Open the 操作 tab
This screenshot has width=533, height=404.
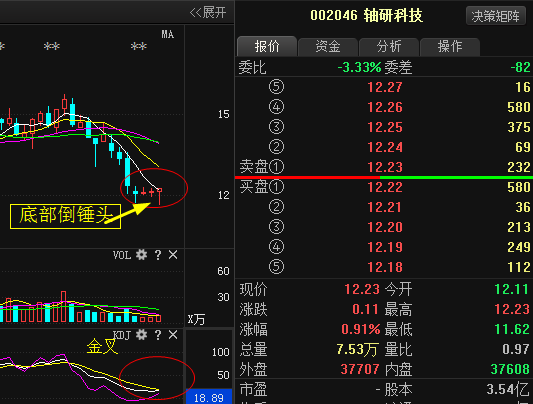pos(450,47)
